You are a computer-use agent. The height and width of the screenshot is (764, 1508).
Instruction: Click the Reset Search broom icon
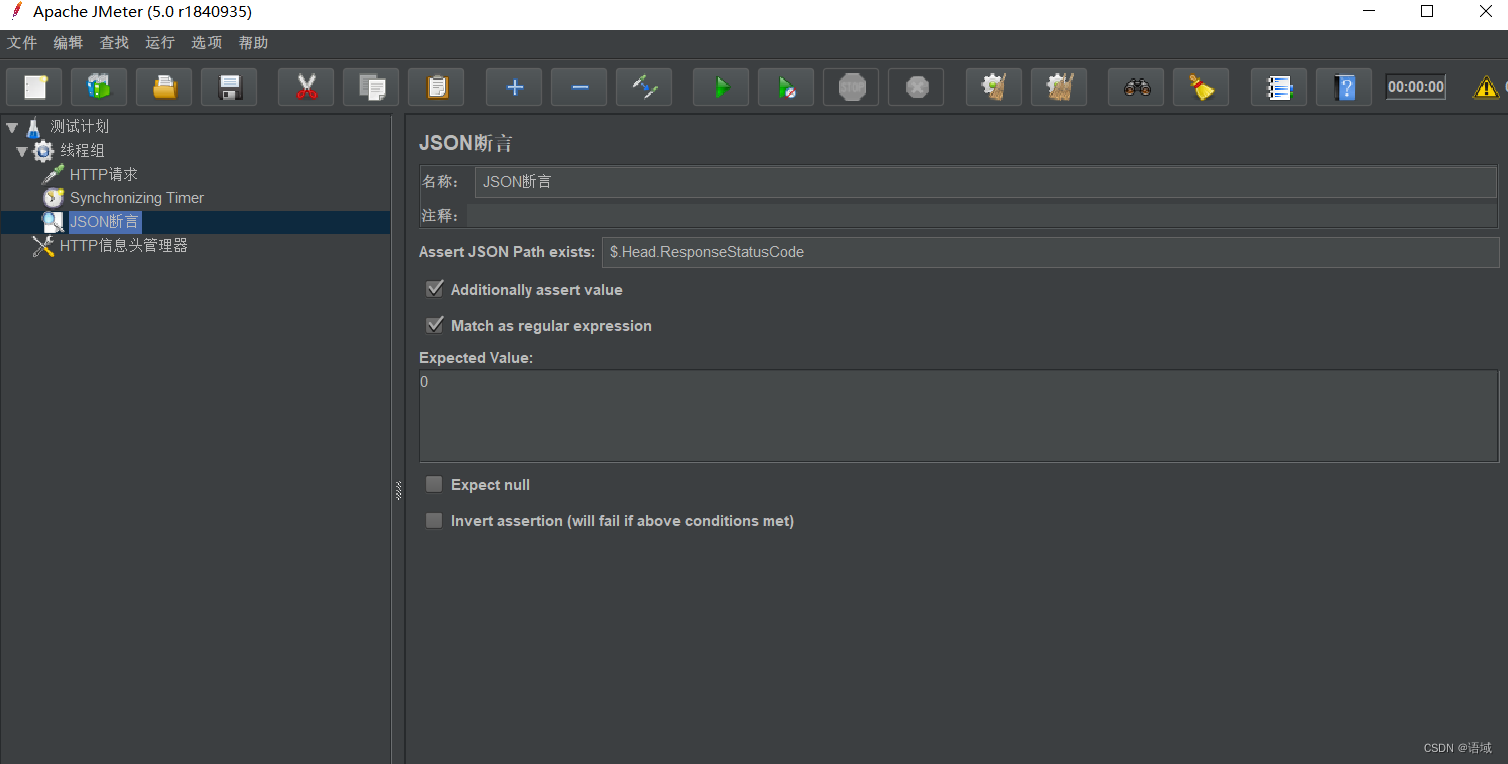pyautogui.click(x=1201, y=87)
